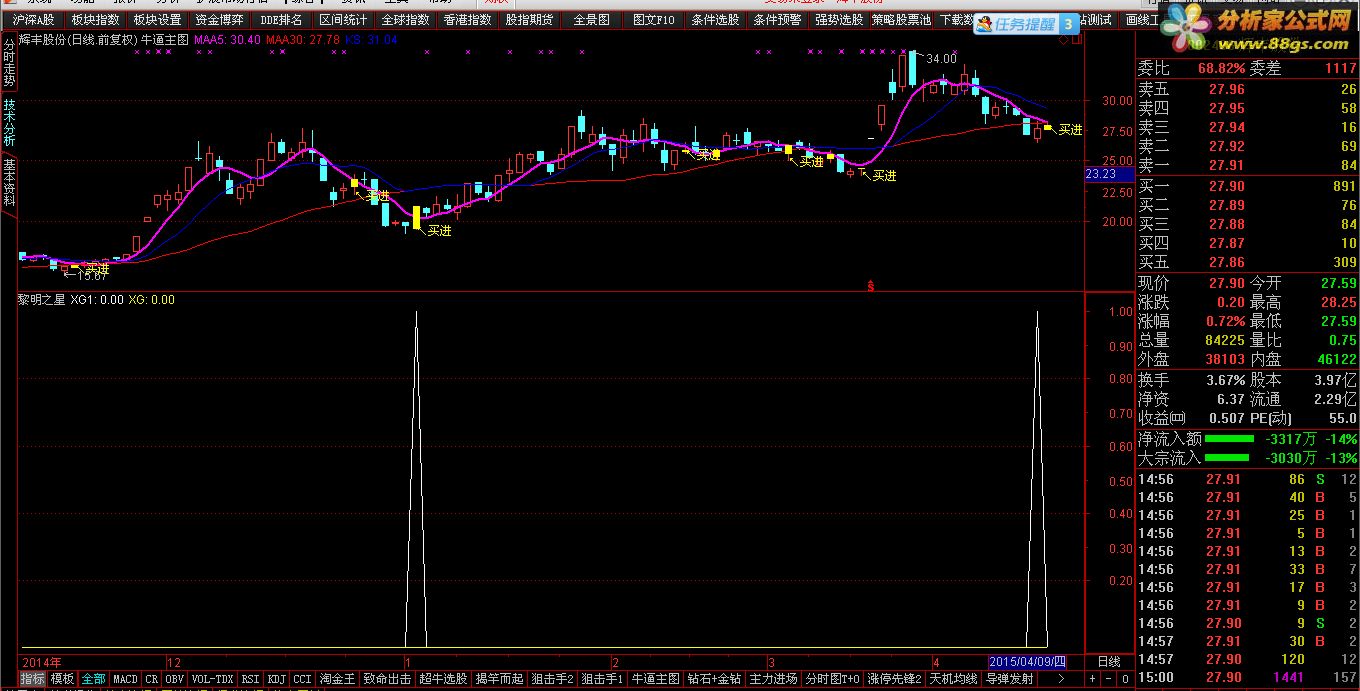
Task: Open 沪深A股 from the toolbar
Action: [x=34, y=19]
